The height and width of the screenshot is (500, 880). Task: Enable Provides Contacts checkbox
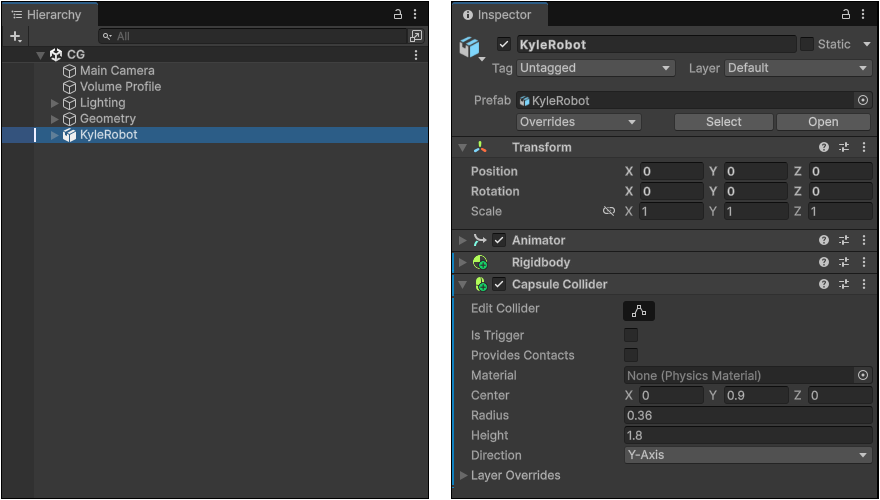tap(631, 355)
